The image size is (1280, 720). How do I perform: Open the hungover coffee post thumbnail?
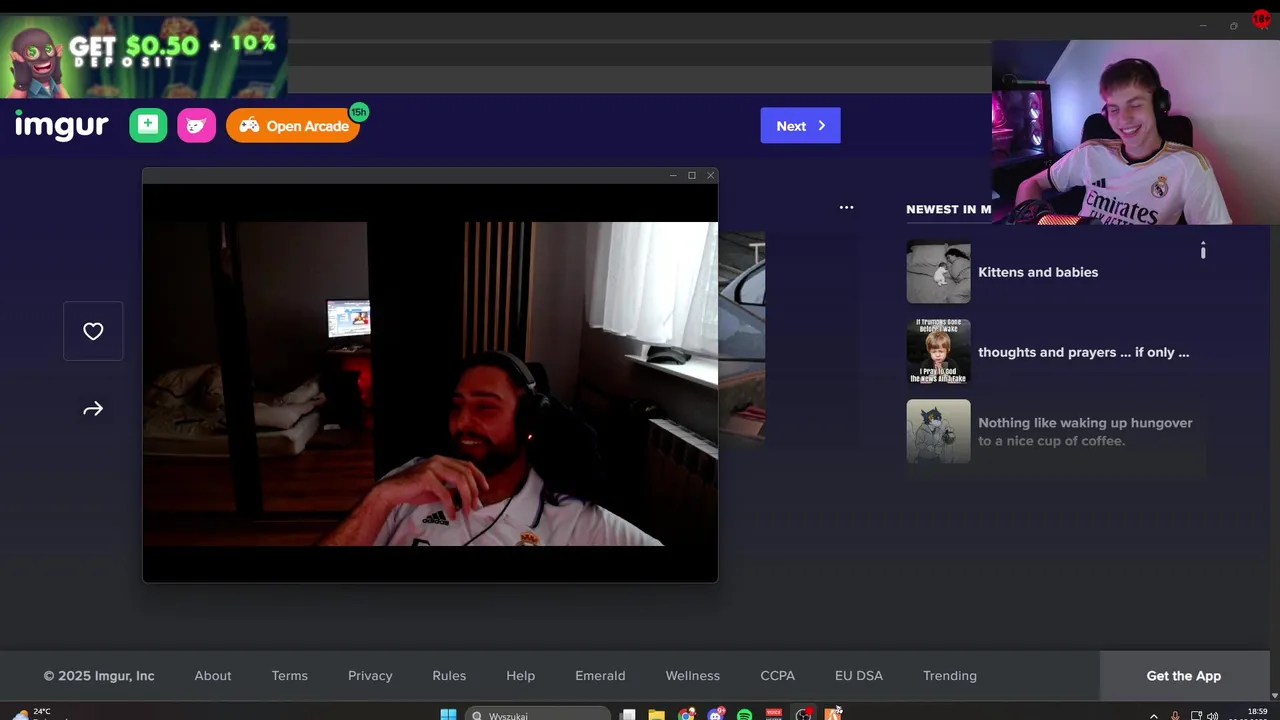tap(938, 431)
